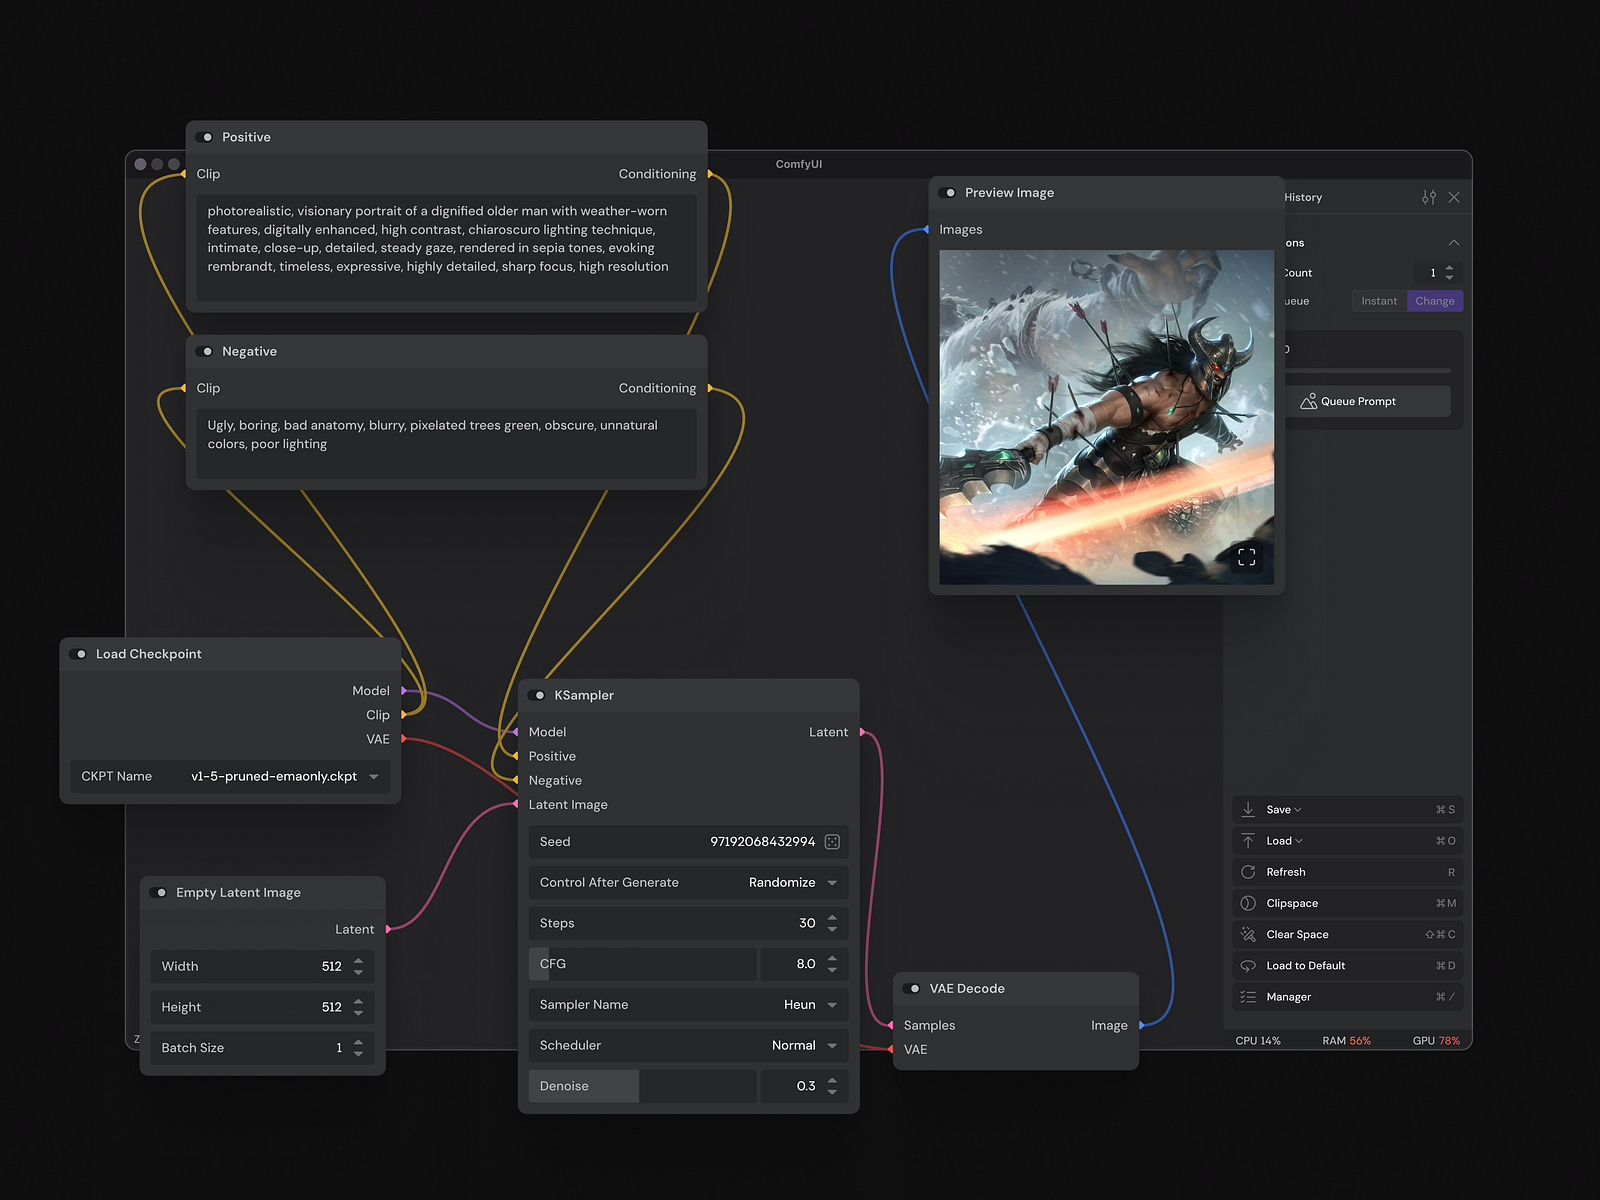Expand the Scheduler dropdown showing Normal
The width and height of the screenshot is (1600, 1200).
click(833, 1045)
